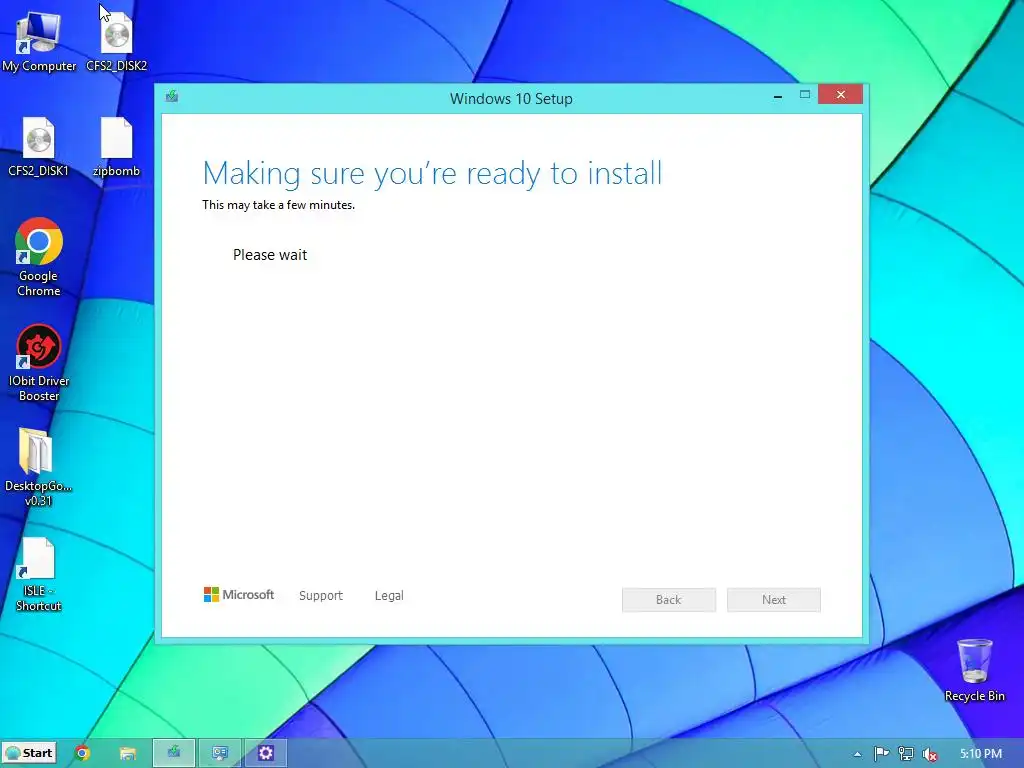The height and width of the screenshot is (768, 1024).
Task: Open the Recycle Bin
Action: [974, 669]
